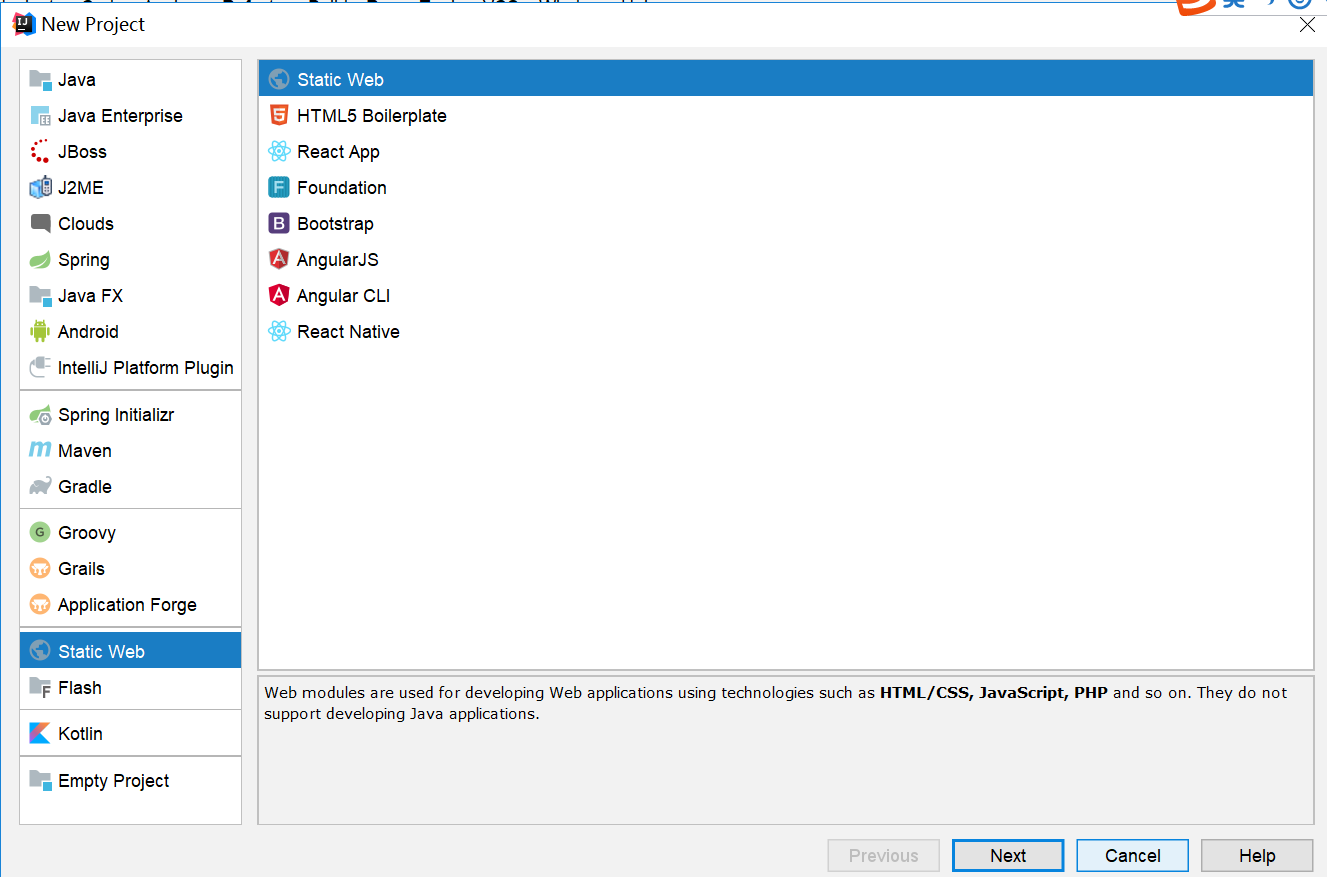Click the disabled Previous button
Image resolution: width=1327 pixels, height=877 pixels.
point(884,856)
